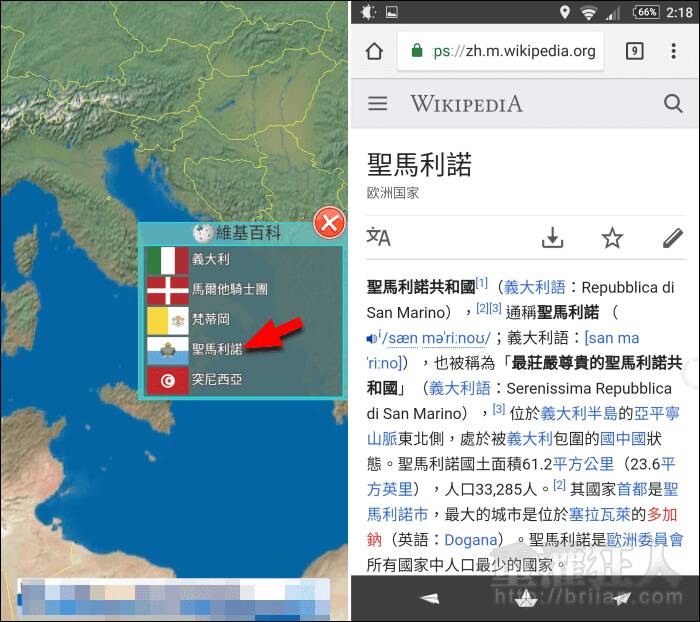Open Wikipedia search

673,104
